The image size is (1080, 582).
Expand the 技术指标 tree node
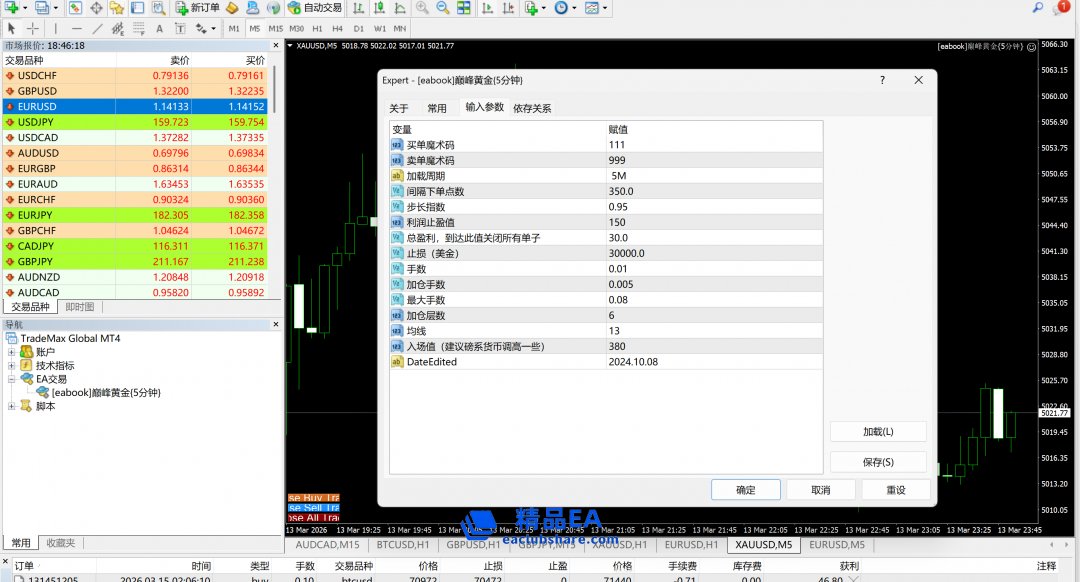pos(12,366)
